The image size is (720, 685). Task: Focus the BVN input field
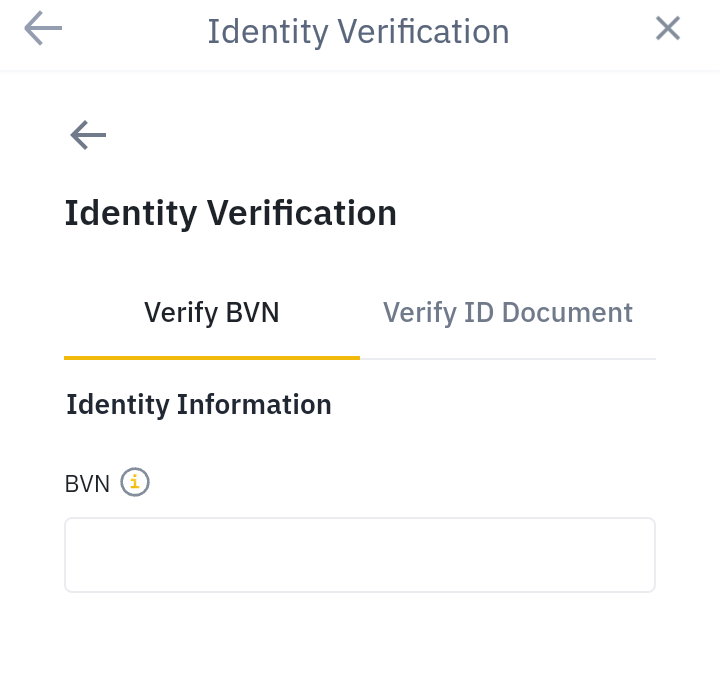tap(359, 555)
